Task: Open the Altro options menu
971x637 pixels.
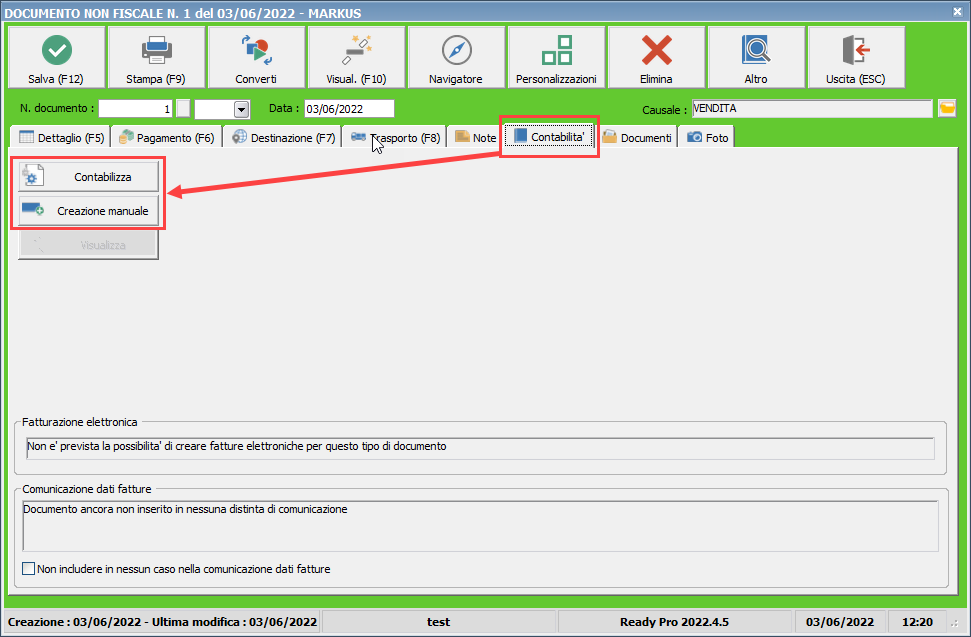Action: [x=756, y=57]
